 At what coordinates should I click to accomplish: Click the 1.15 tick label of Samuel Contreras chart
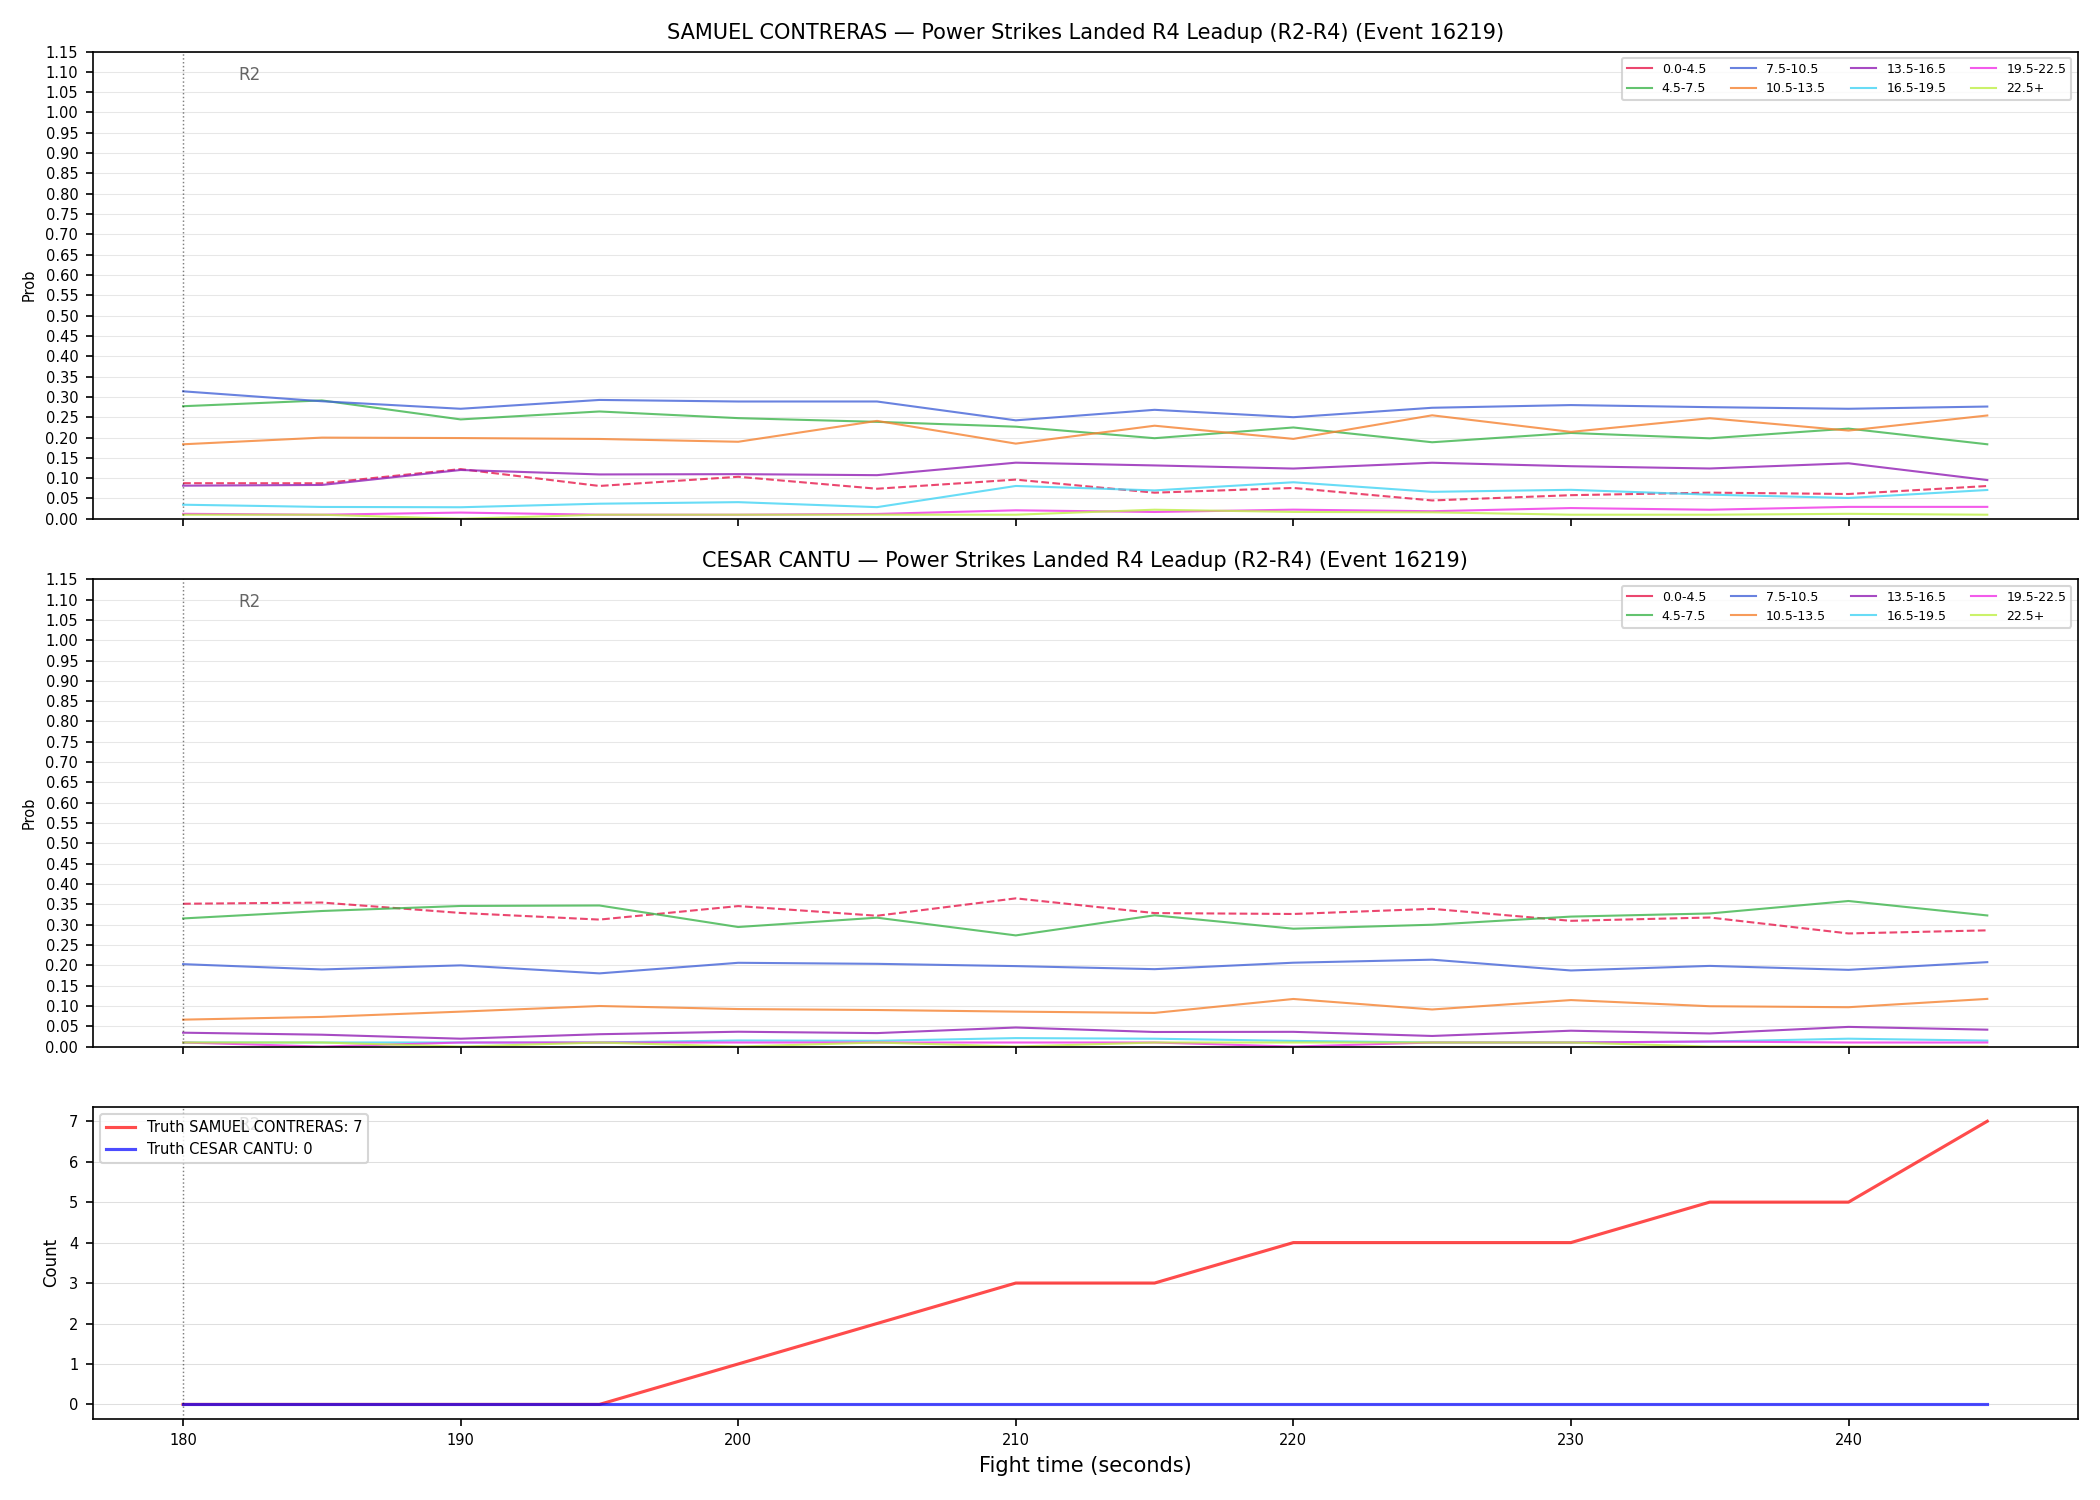point(63,52)
